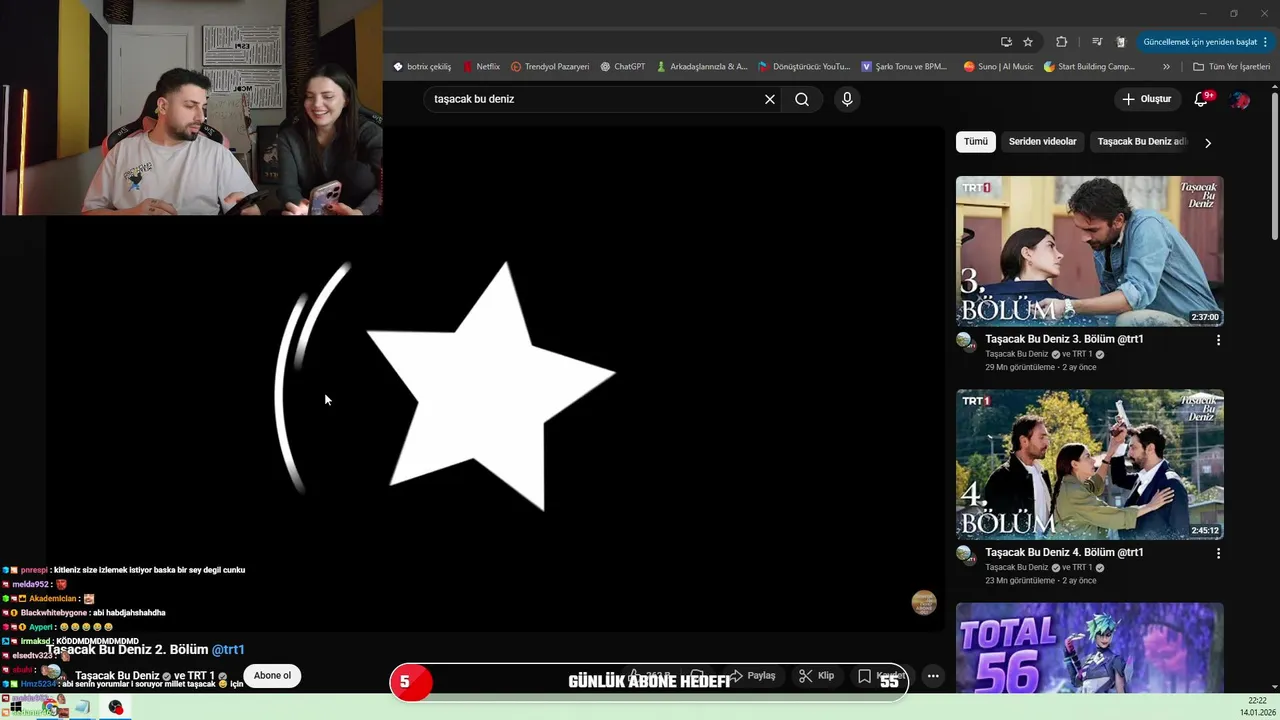Select the Taşacak Bu Deniz adlı chip
1280x720 pixels.
pos(1141,142)
